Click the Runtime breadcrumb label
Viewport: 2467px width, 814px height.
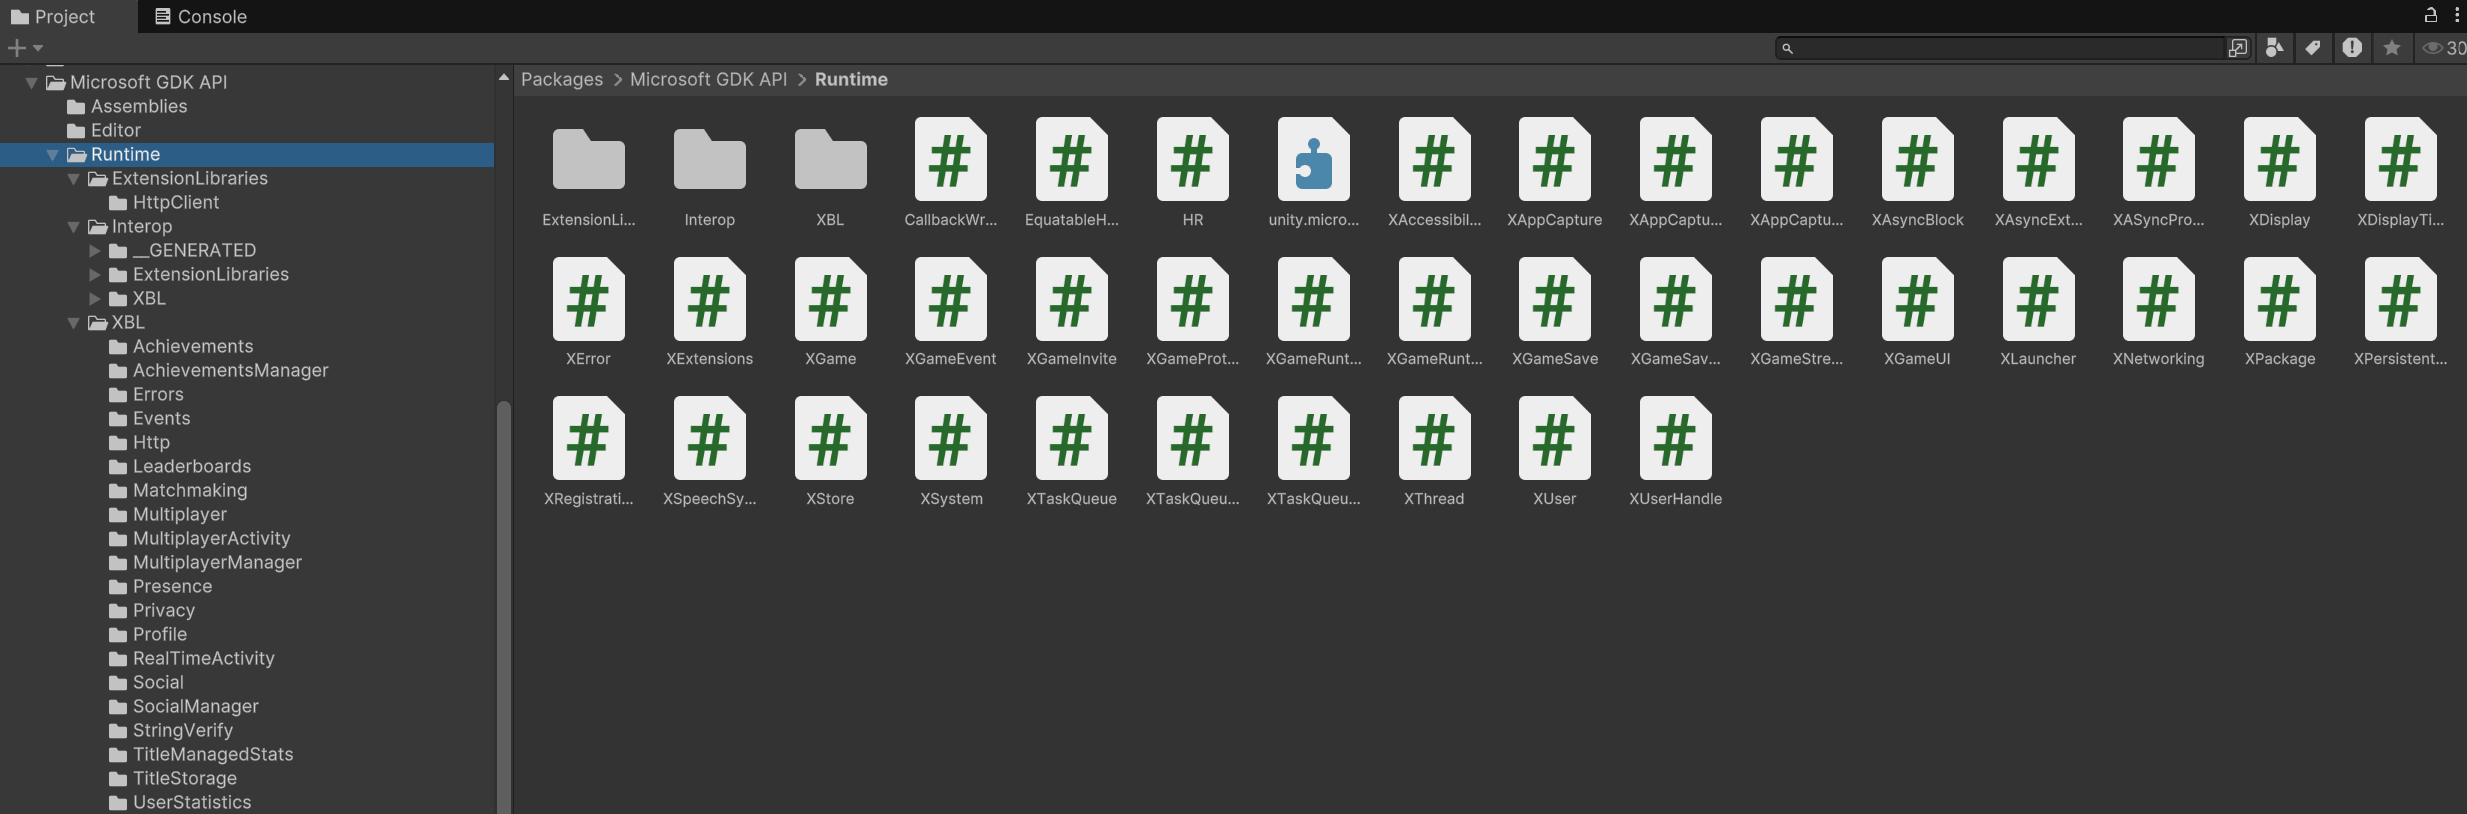click(851, 79)
